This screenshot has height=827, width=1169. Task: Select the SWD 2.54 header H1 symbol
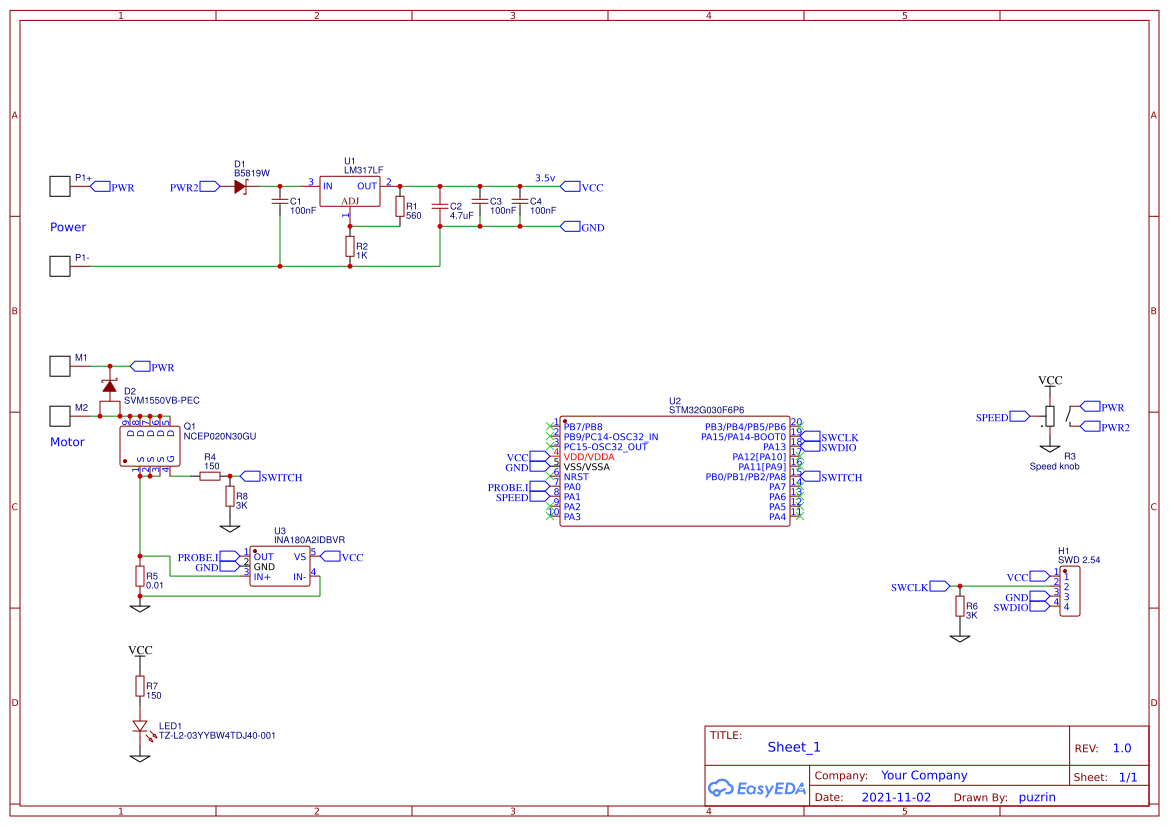(x=1069, y=590)
